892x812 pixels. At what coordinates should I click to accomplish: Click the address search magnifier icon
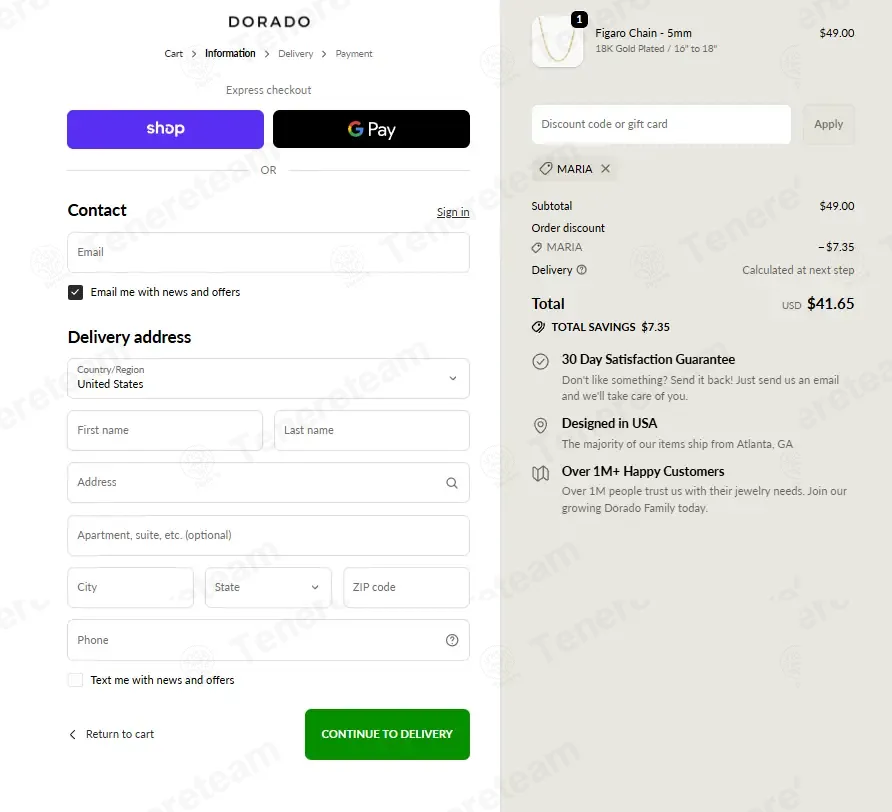[452, 483]
